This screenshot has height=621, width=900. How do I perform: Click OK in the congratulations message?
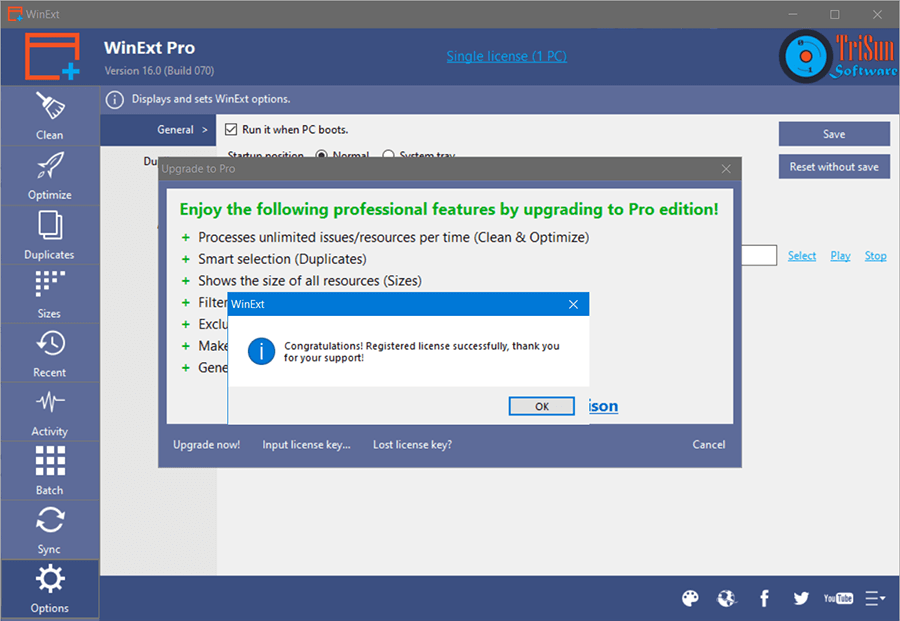pyautogui.click(x=541, y=406)
